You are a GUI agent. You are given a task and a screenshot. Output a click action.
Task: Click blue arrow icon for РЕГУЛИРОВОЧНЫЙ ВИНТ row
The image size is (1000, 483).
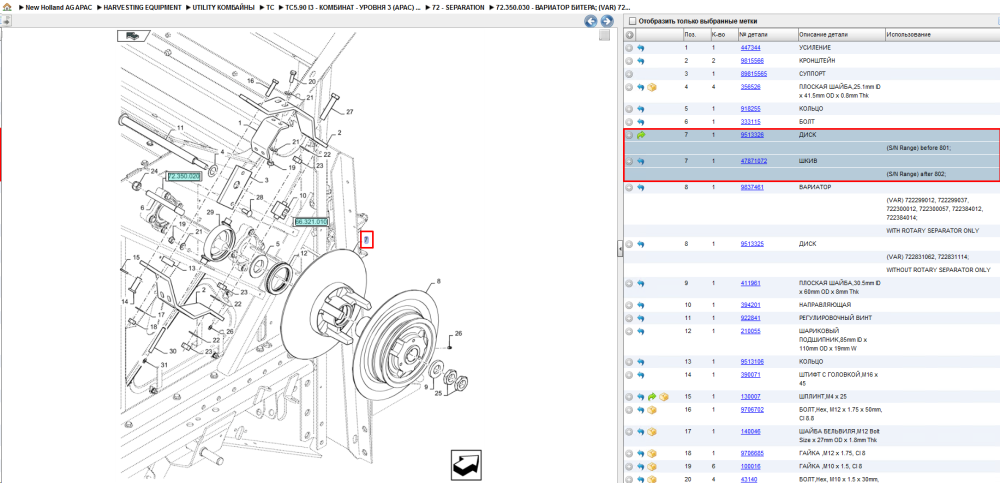point(641,318)
